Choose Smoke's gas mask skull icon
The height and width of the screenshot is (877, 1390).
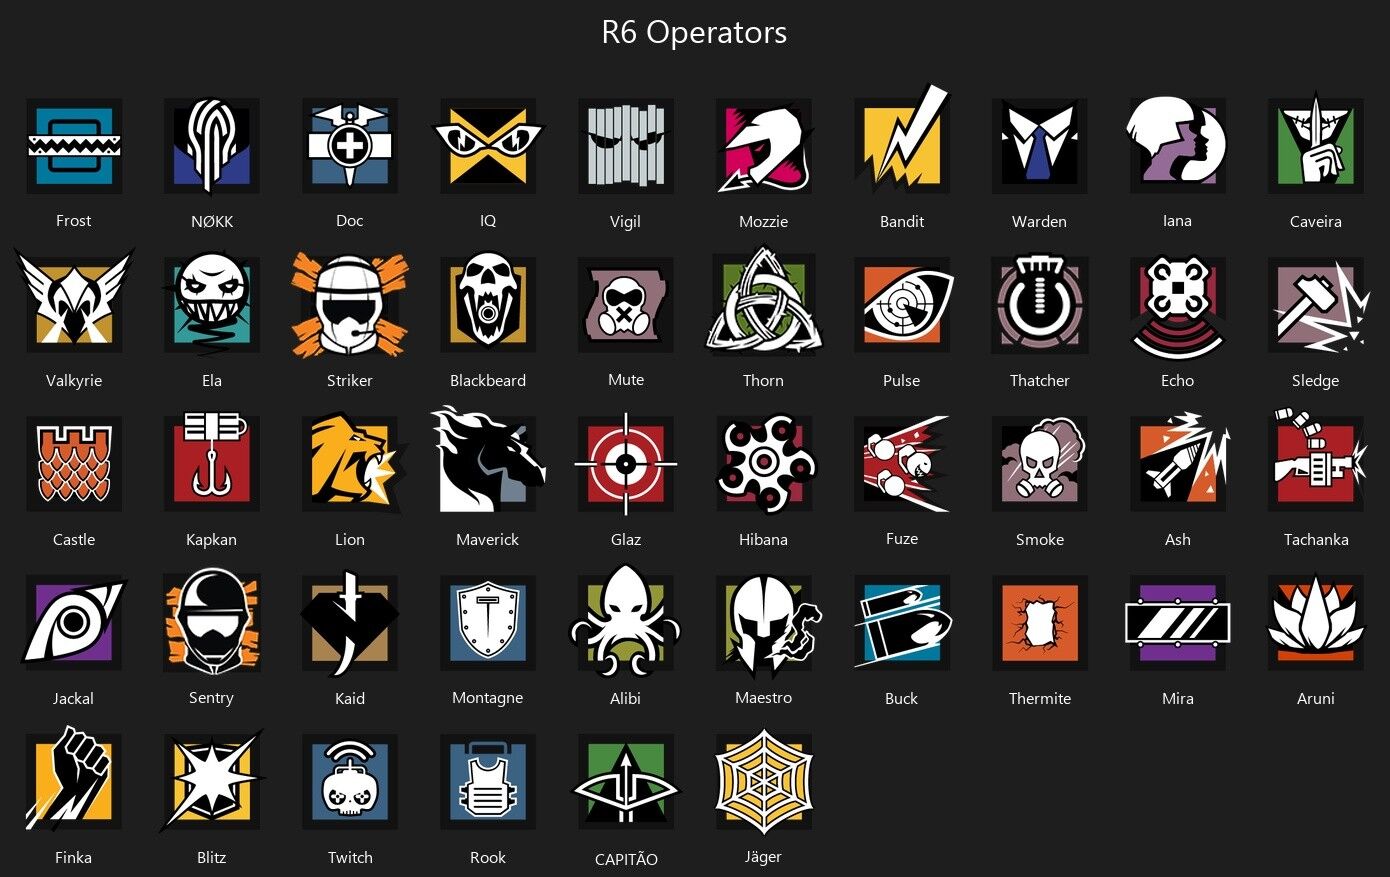click(x=1040, y=463)
